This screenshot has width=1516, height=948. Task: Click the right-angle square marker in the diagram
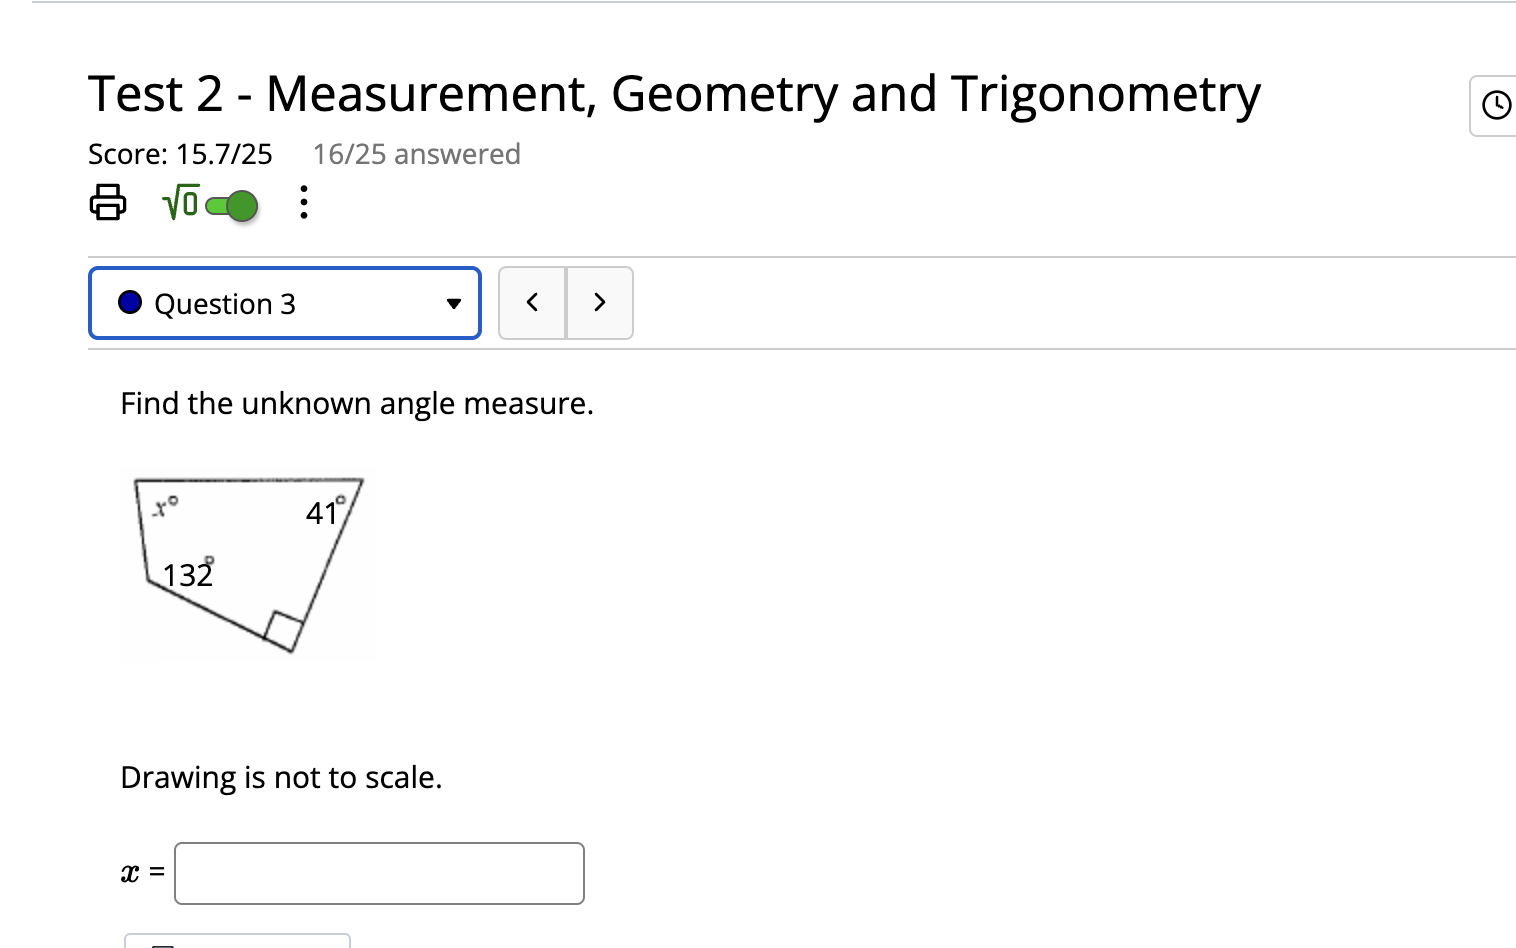tap(284, 631)
